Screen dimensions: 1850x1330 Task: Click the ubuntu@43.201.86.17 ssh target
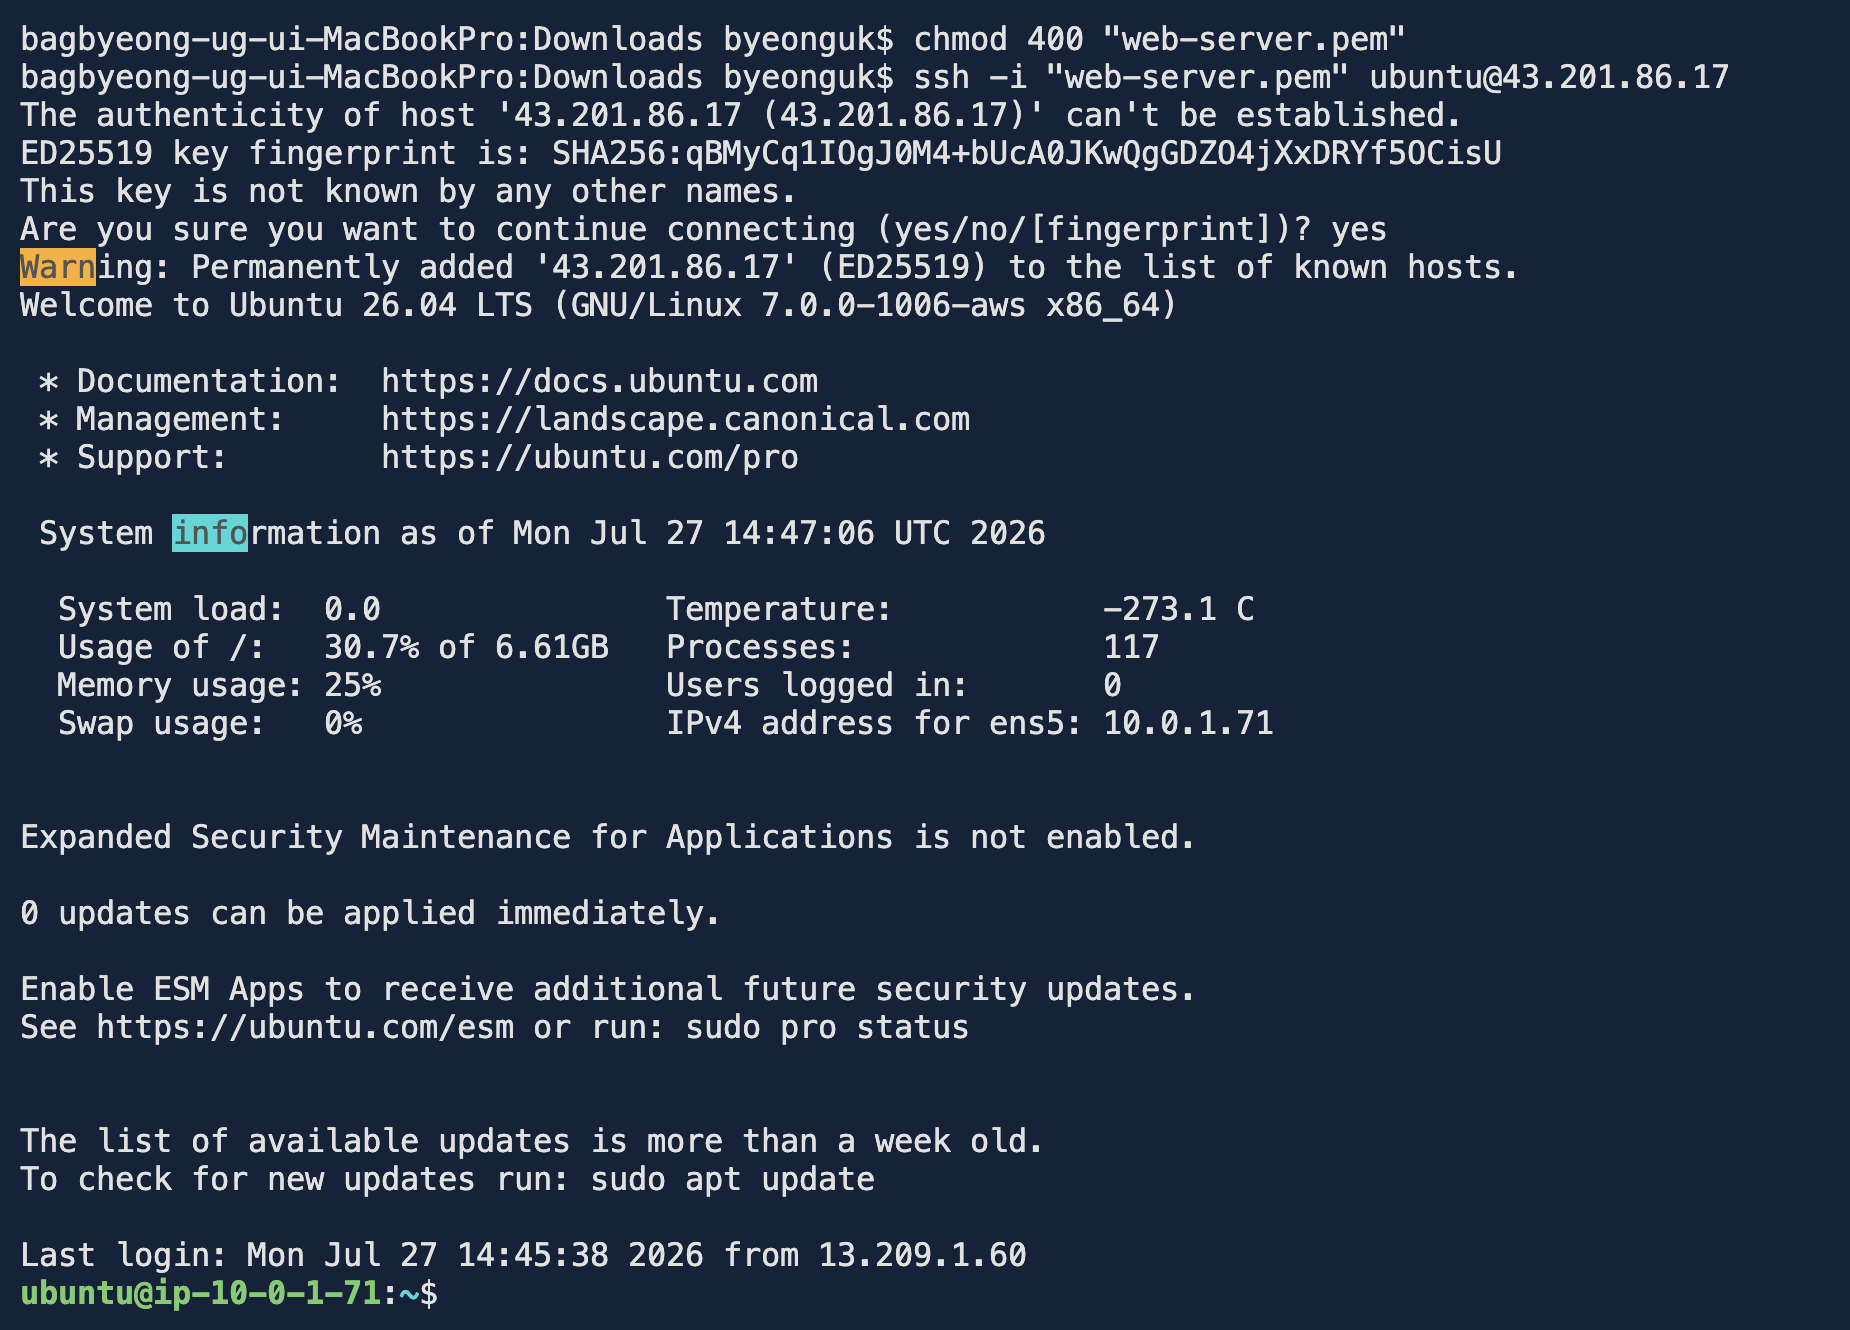[x=1549, y=77]
